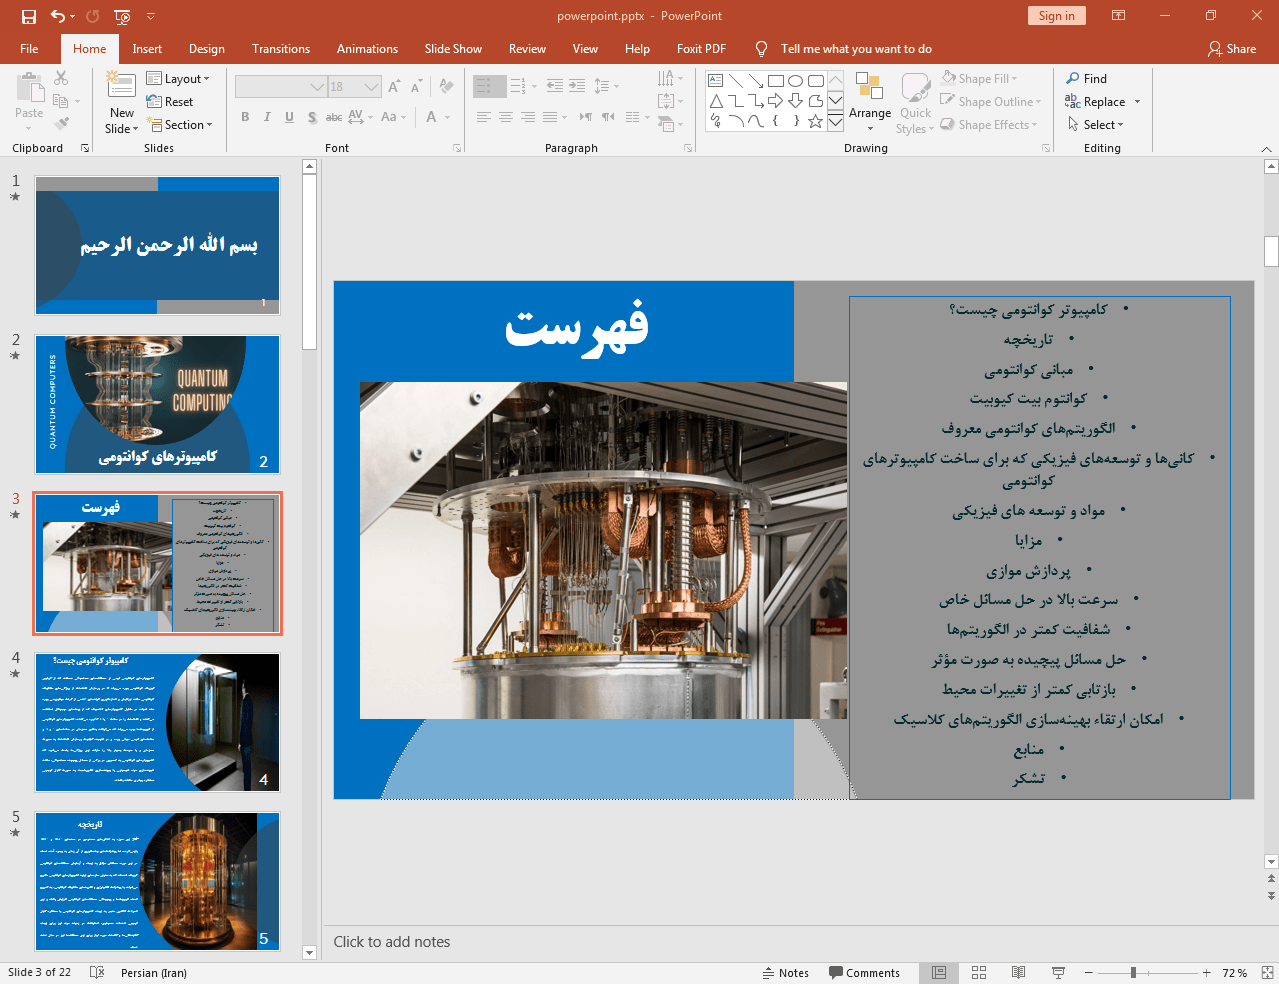Click the Convert to SmartArt icon
This screenshot has height=984, width=1279.
[666, 124]
